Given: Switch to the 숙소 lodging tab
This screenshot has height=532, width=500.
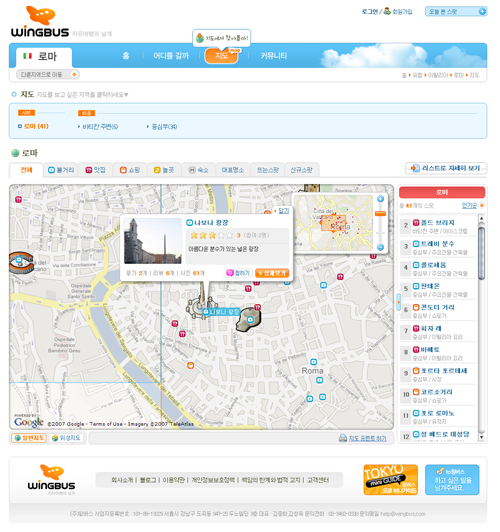Looking at the screenshot, I should coord(199,170).
